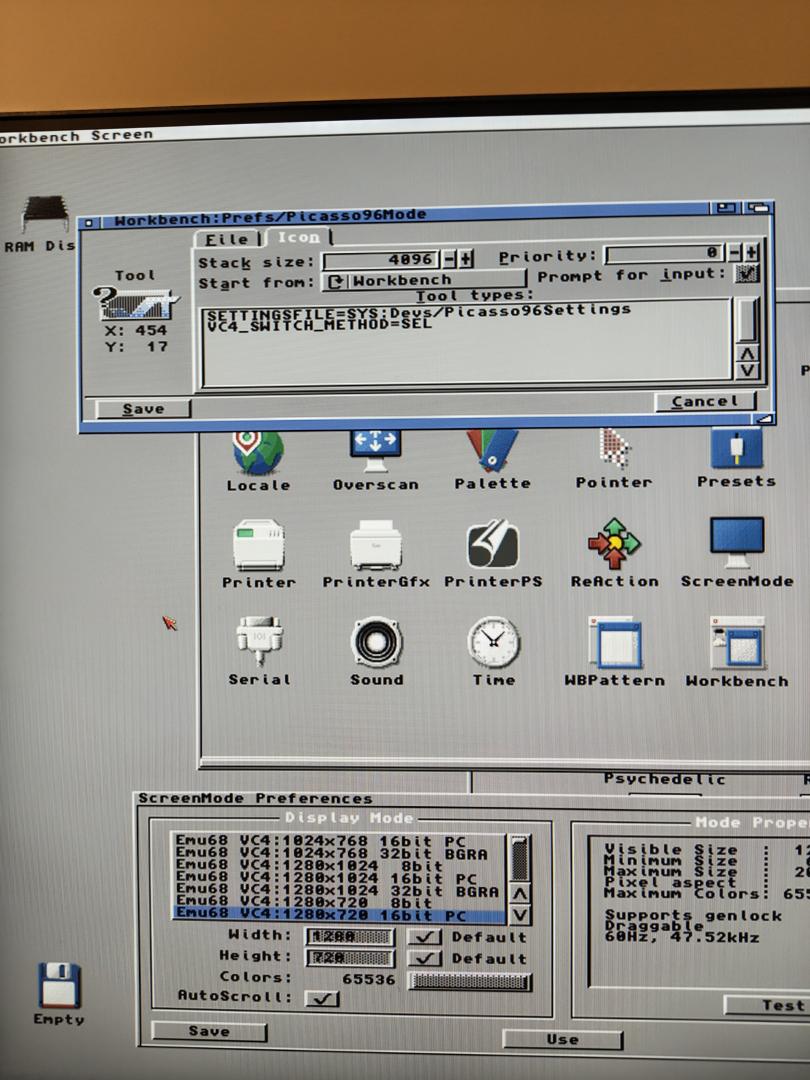Click the size gadget of Picasso96Mode window
Image resolution: width=810 pixels, height=1080 pixels.
pos(764,419)
